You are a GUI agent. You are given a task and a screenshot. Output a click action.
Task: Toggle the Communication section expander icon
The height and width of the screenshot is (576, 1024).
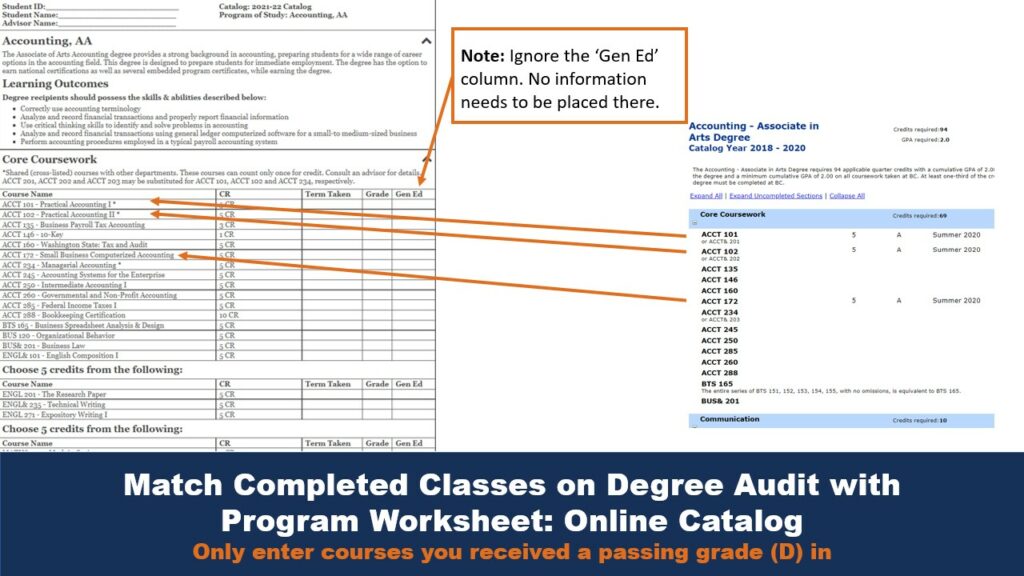694,426
